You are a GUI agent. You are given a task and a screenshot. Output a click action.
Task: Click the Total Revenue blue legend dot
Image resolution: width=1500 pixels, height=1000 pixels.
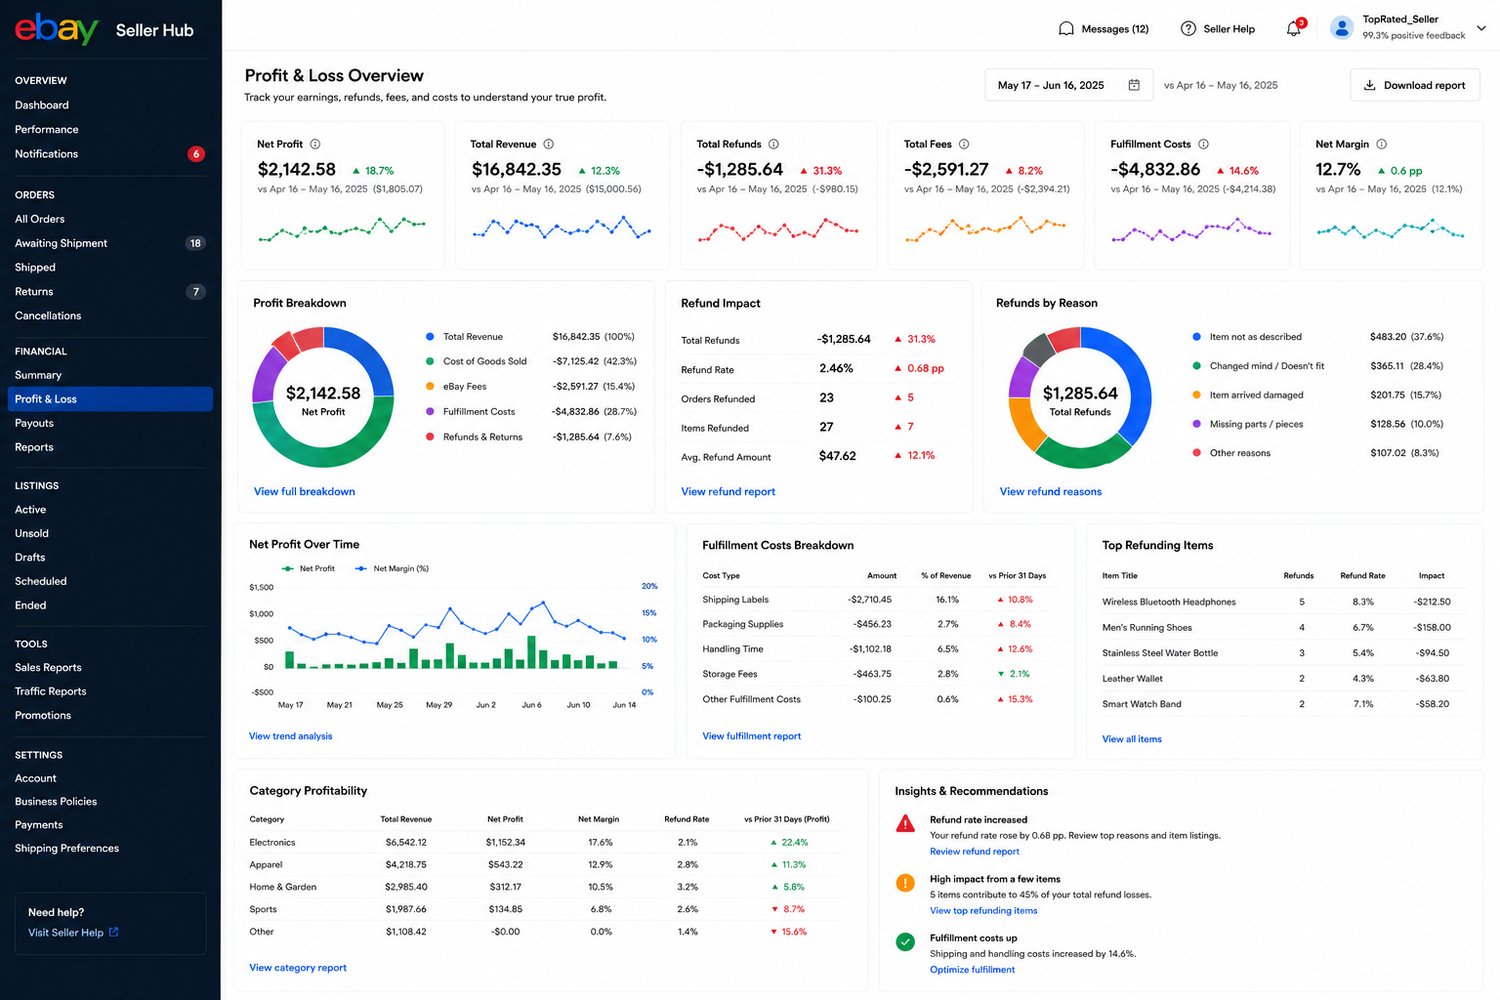[430, 337]
